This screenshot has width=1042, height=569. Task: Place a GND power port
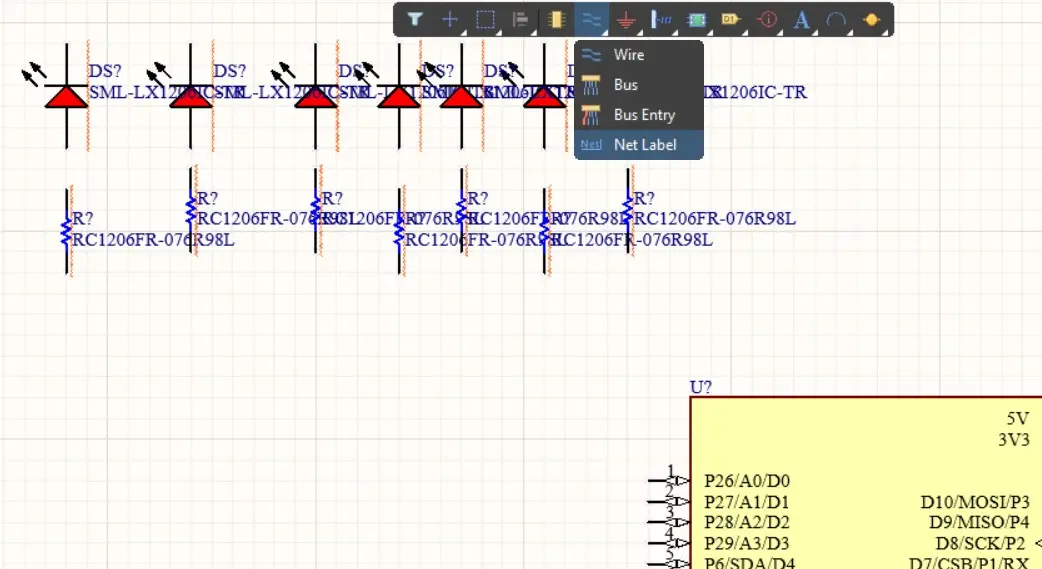click(625, 20)
